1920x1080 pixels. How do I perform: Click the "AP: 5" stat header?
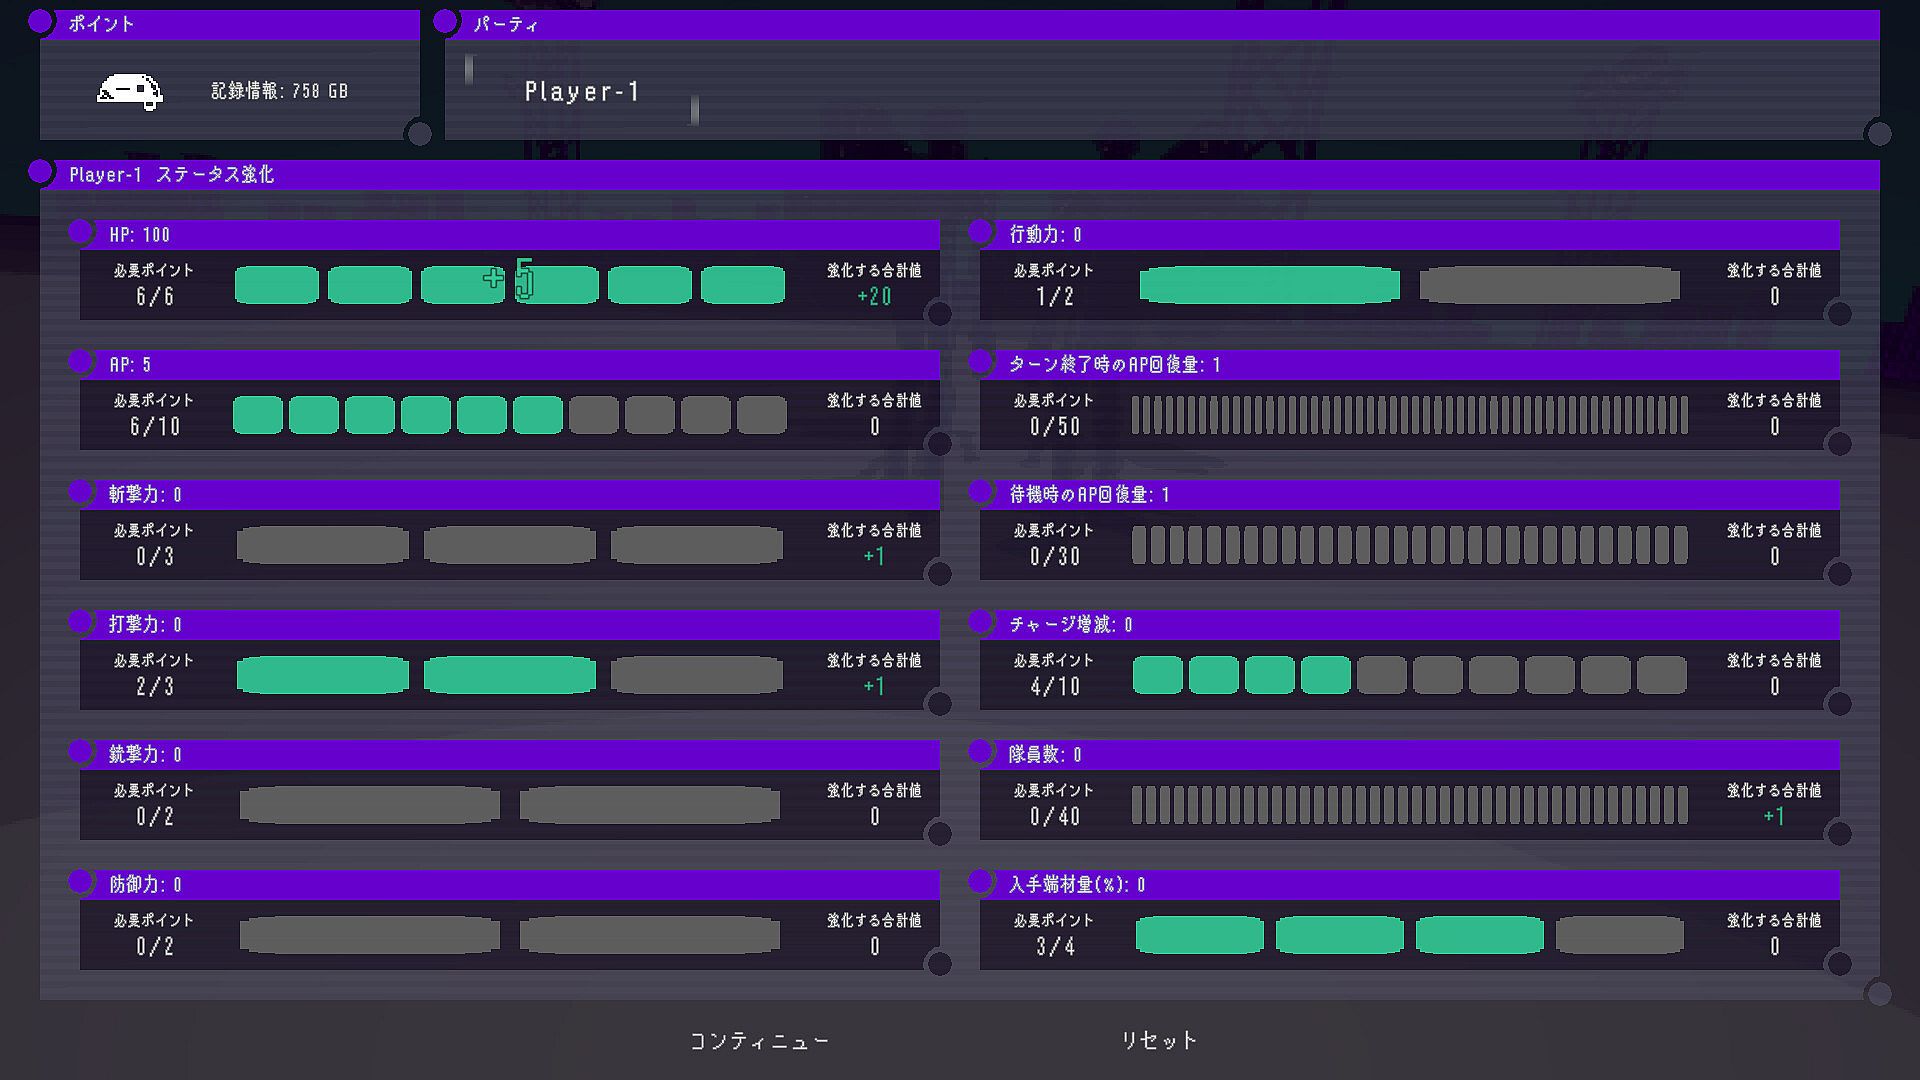pyautogui.click(x=510, y=365)
